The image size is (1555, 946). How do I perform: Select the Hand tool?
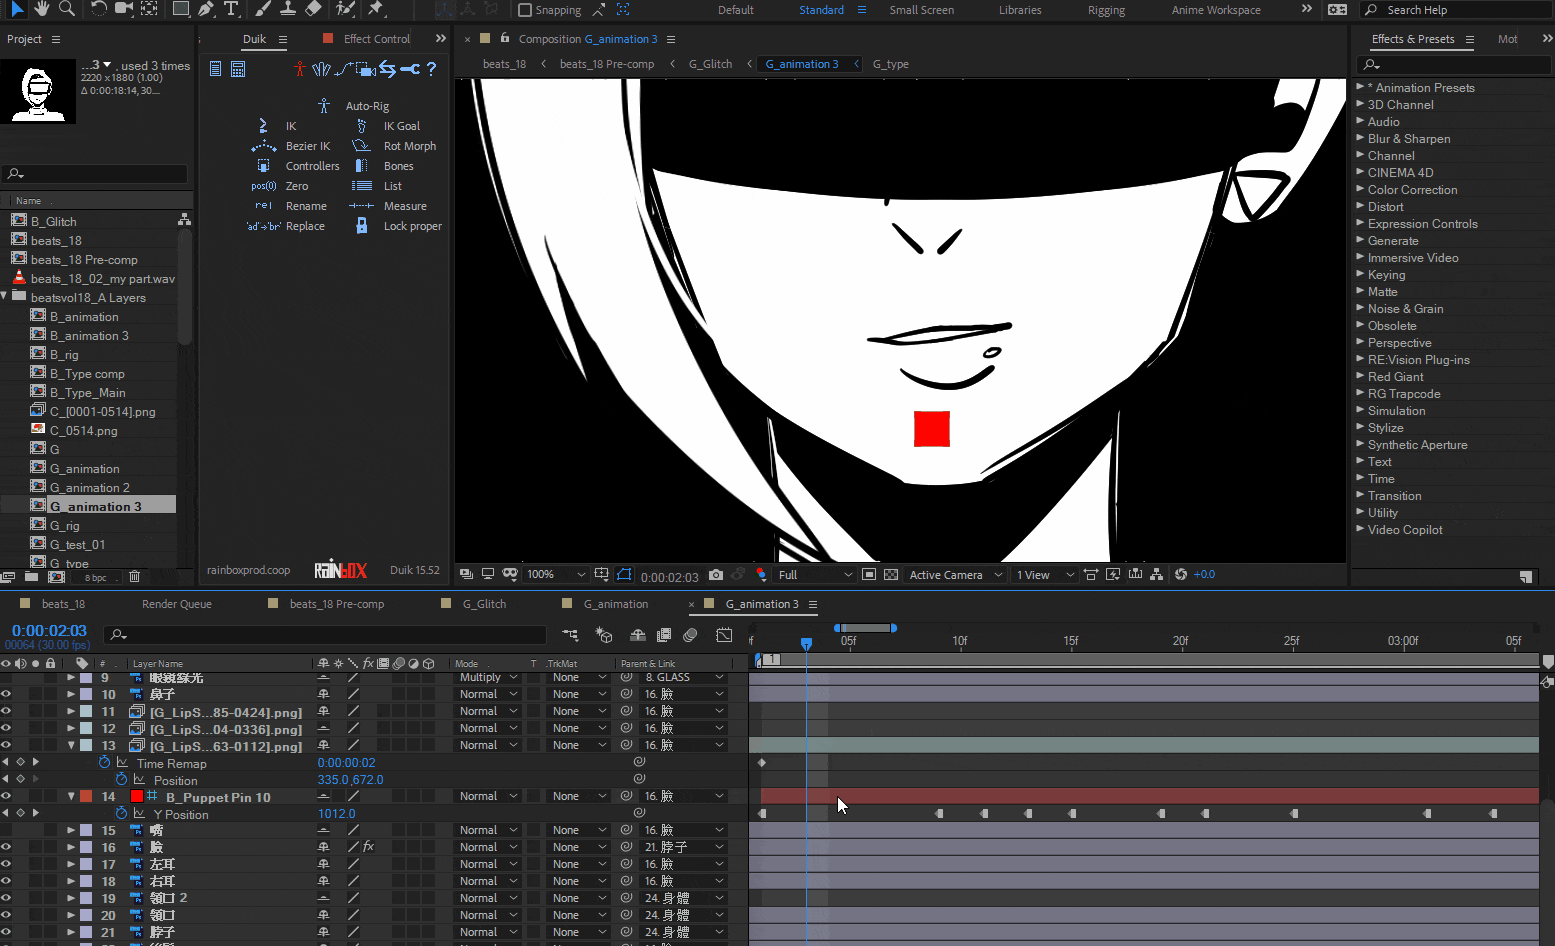pos(42,9)
